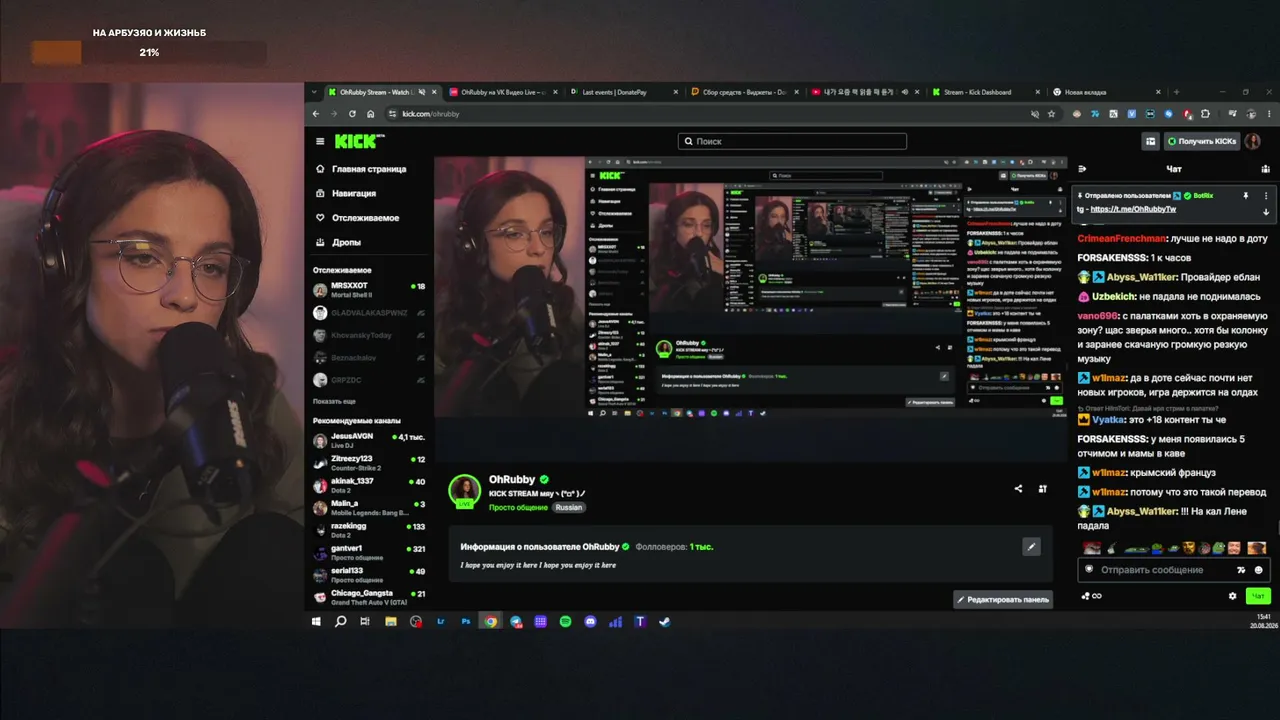Share the OhRubby channel
This screenshot has height=720, width=1280.
pyautogui.click(x=1018, y=489)
